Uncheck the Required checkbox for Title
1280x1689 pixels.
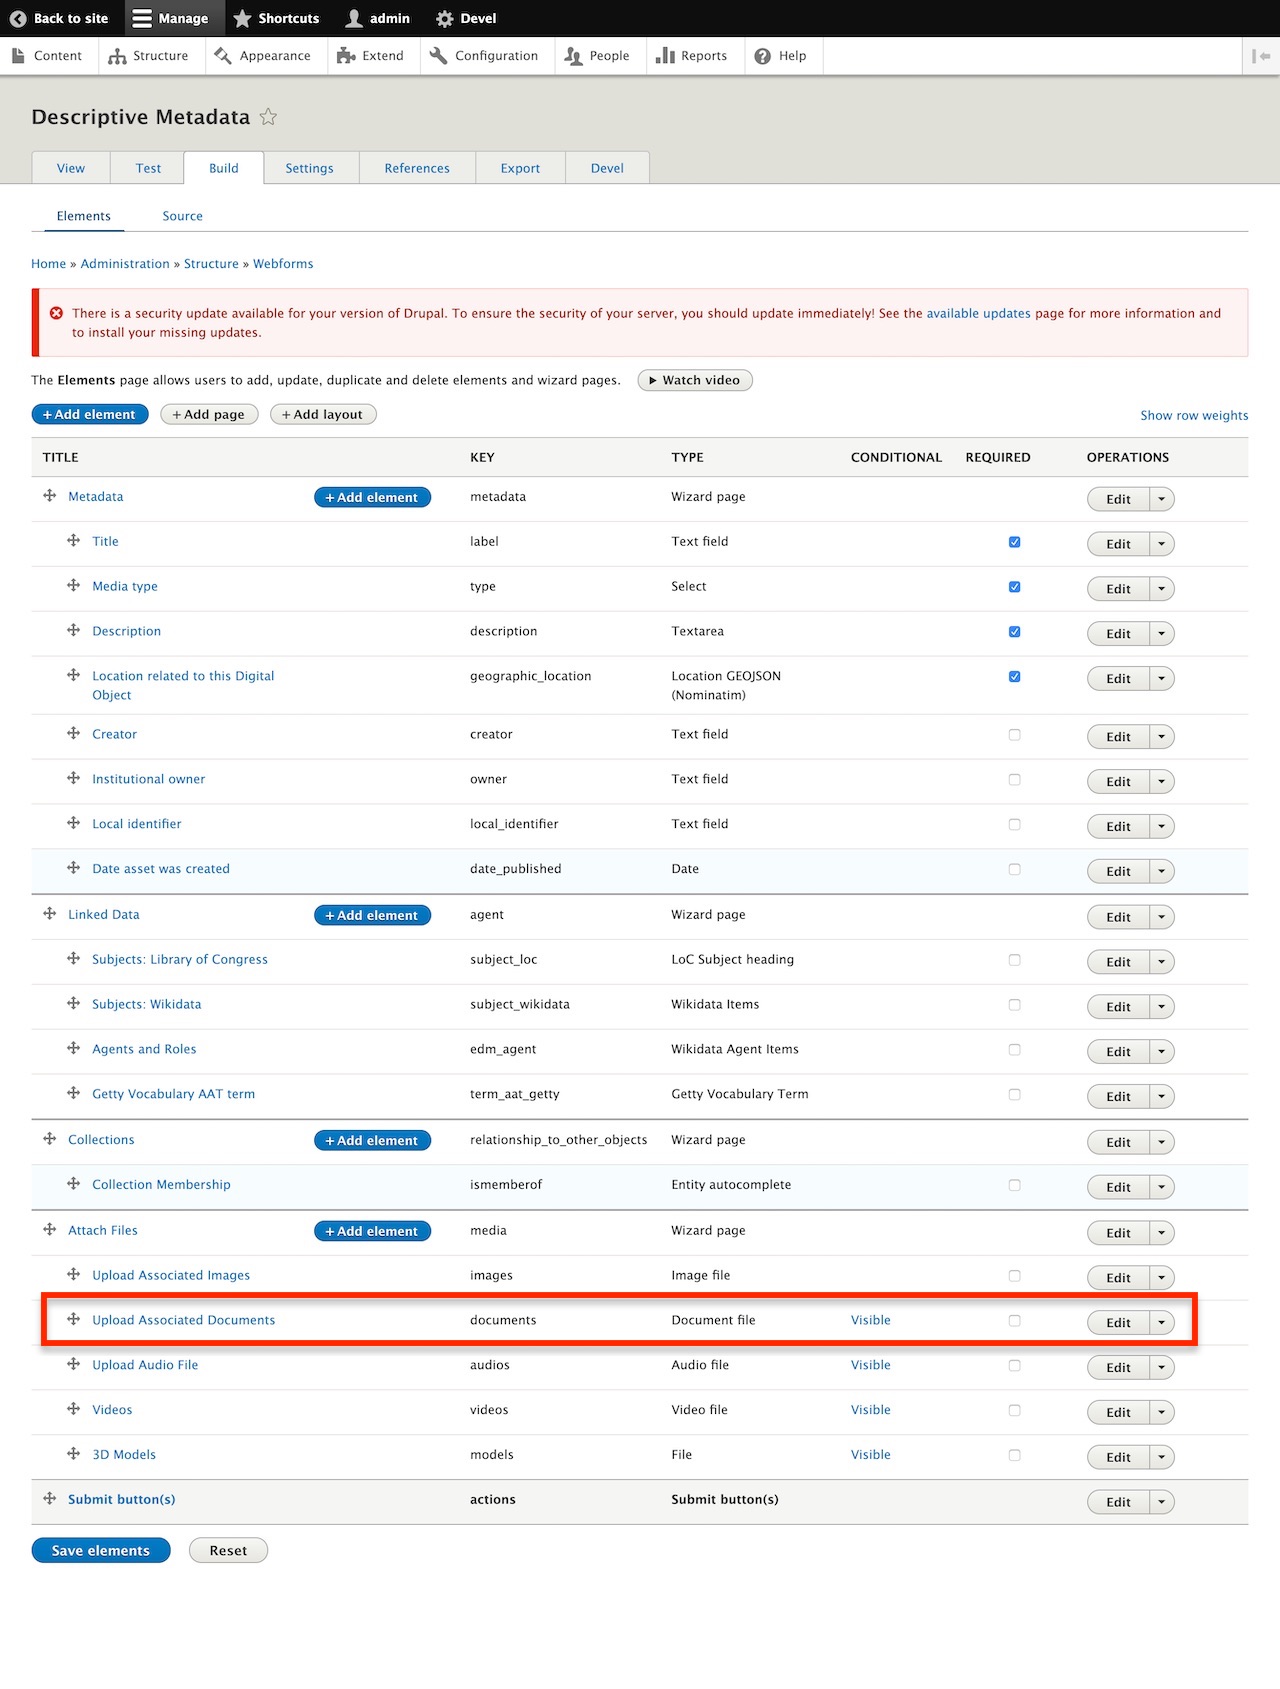[x=1014, y=542]
